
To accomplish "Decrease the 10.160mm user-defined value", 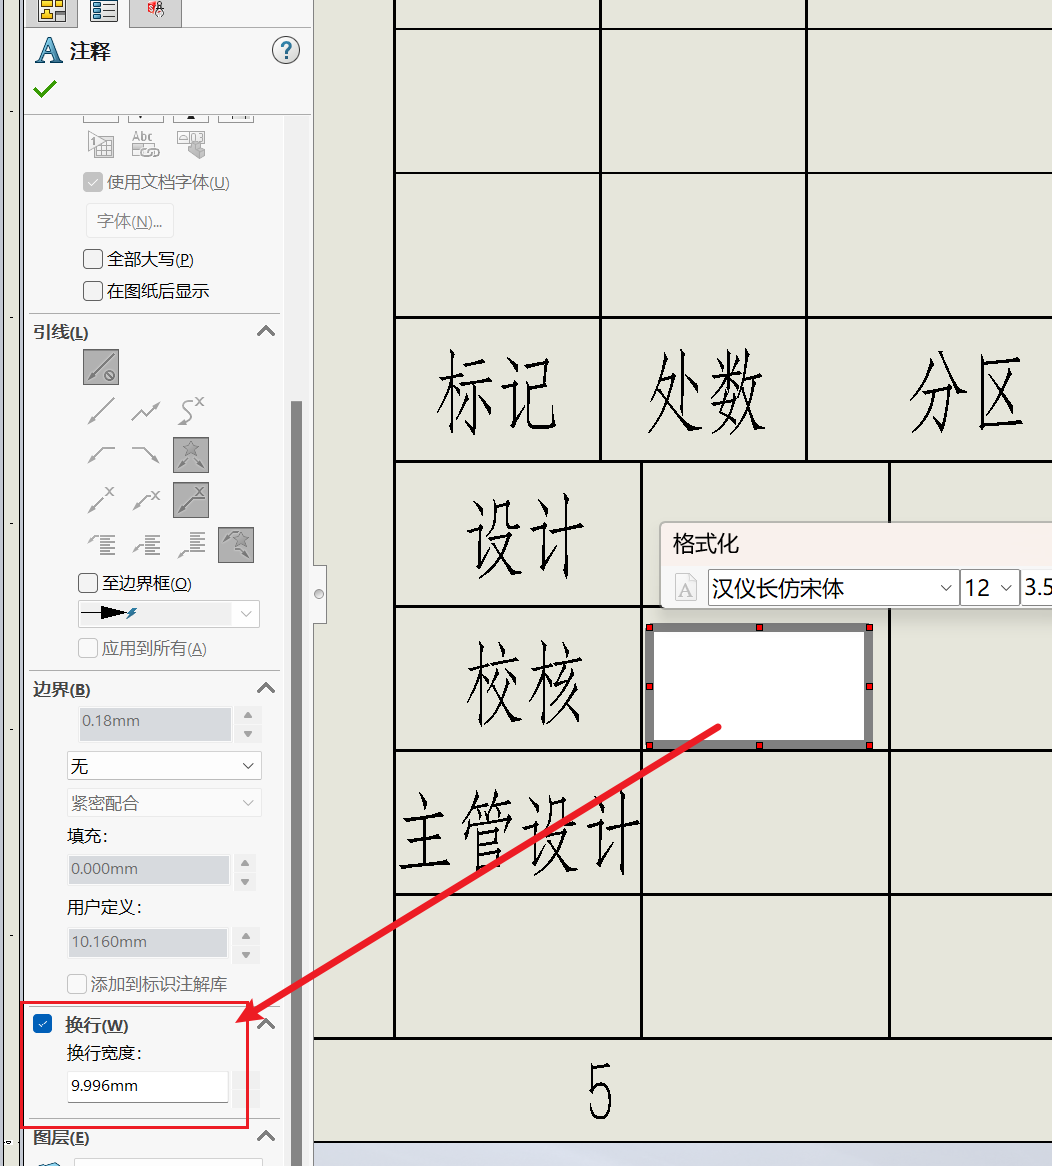I will [x=246, y=956].
